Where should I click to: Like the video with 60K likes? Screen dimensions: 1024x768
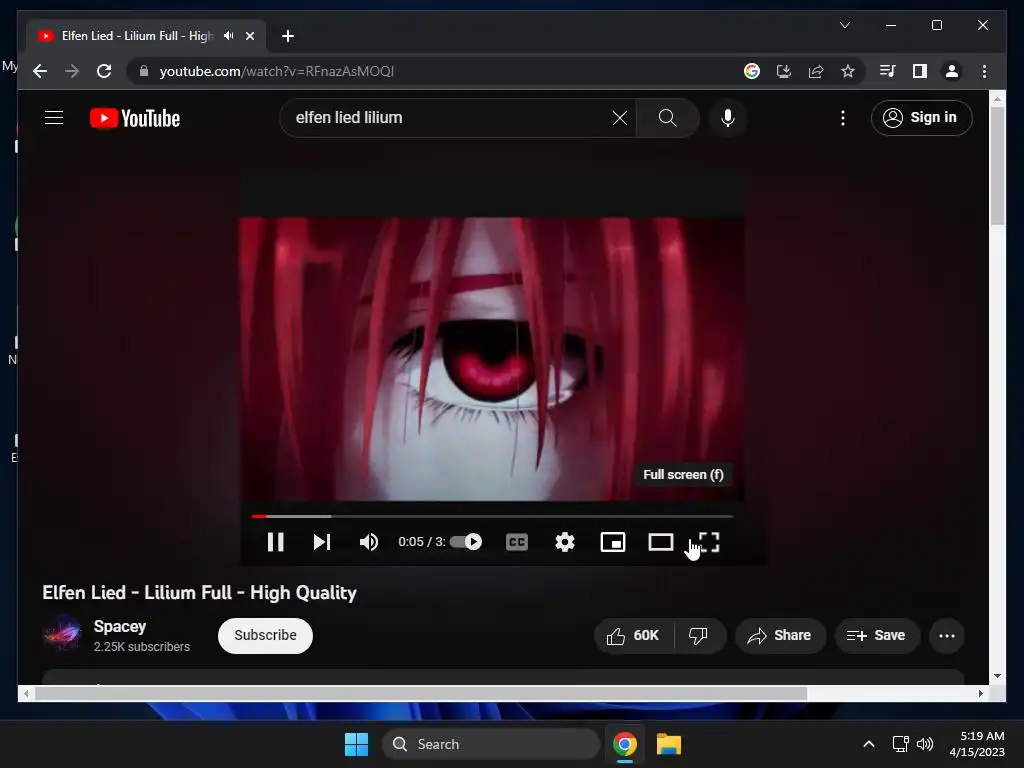coord(633,635)
